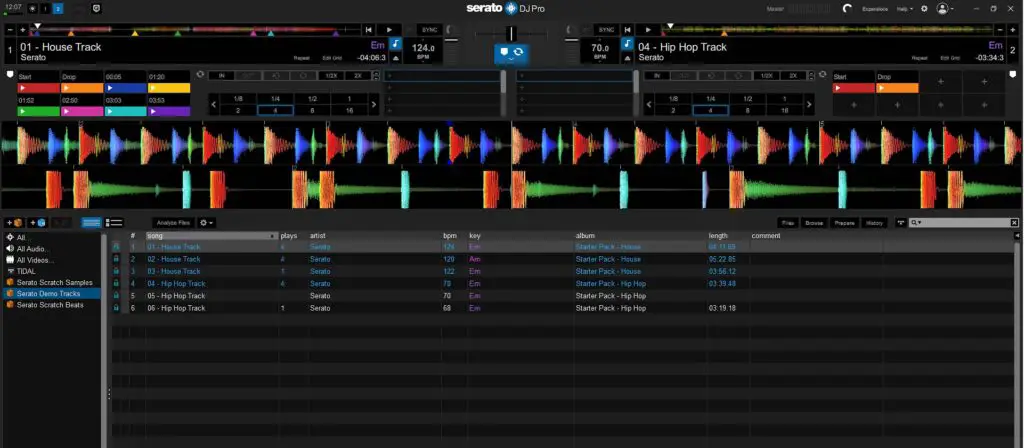Image resolution: width=1024 pixels, height=448 pixels.
Task: Click Analyze Files button
Action: pyautogui.click(x=173, y=223)
